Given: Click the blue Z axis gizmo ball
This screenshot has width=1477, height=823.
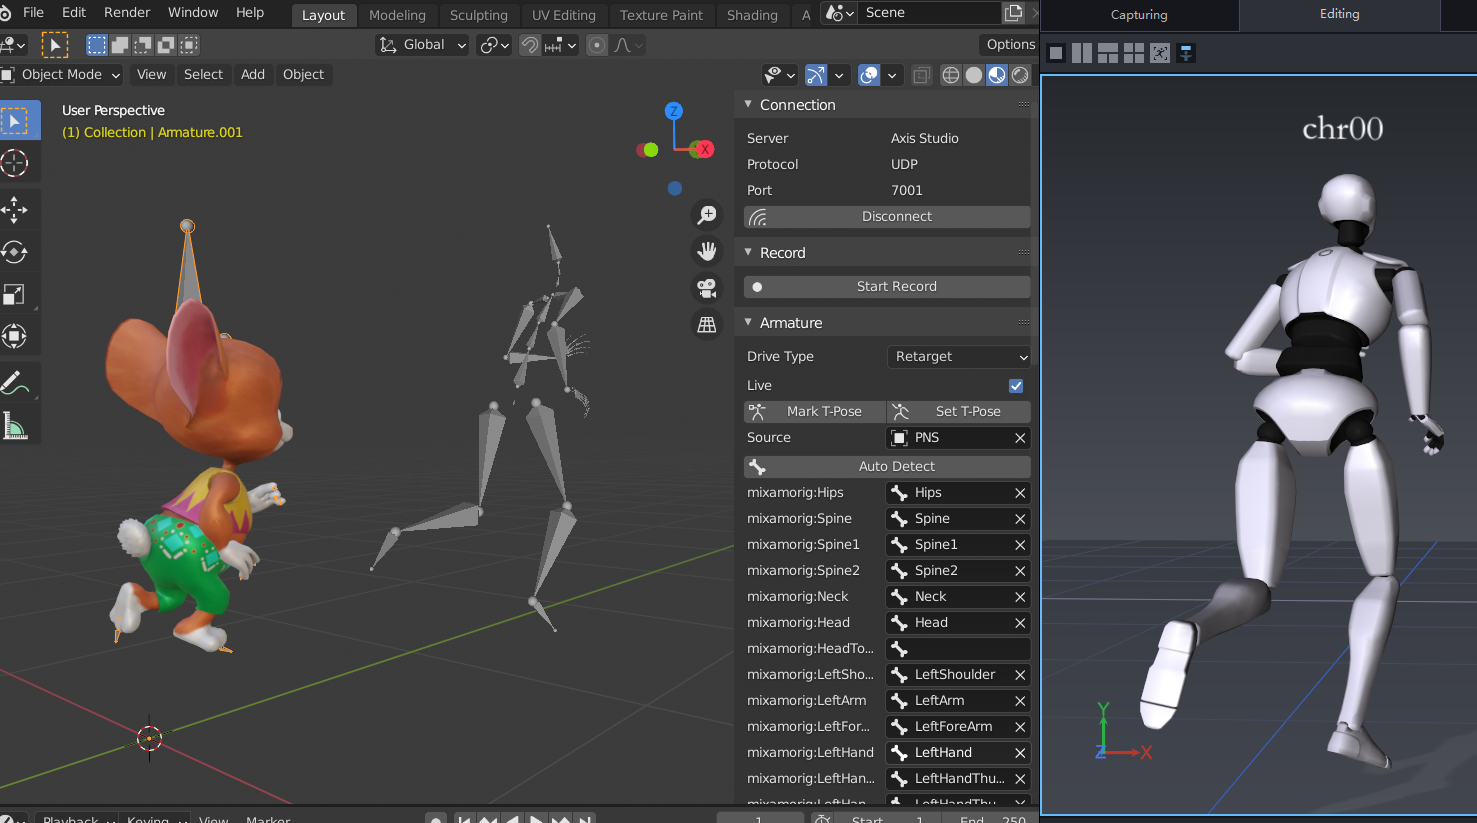Looking at the screenshot, I should (x=674, y=111).
